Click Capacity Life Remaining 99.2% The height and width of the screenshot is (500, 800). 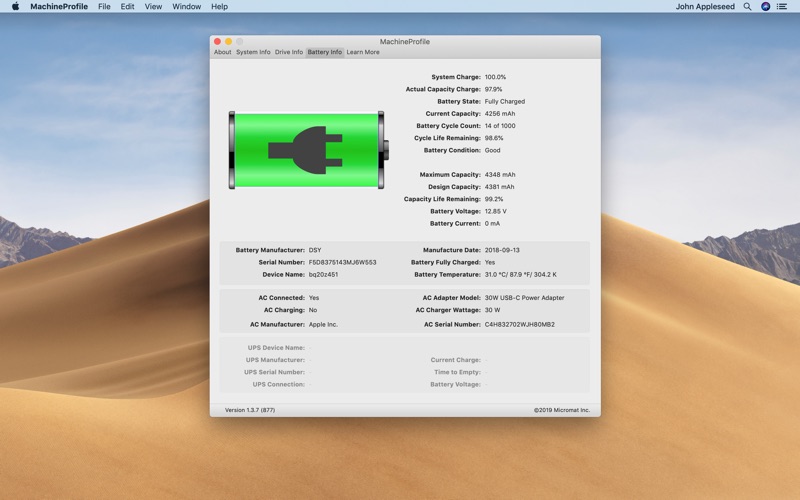pyautogui.click(x=493, y=199)
